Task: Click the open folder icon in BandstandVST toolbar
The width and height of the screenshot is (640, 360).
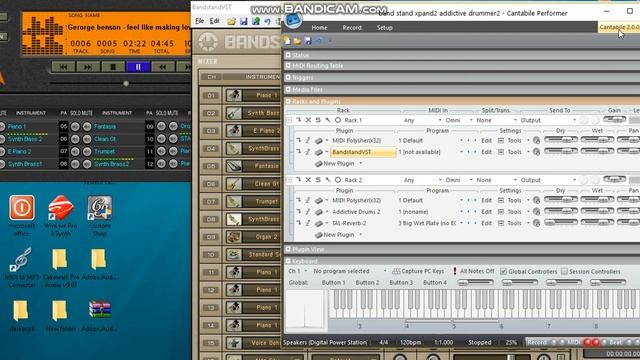Action: pos(231,21)
